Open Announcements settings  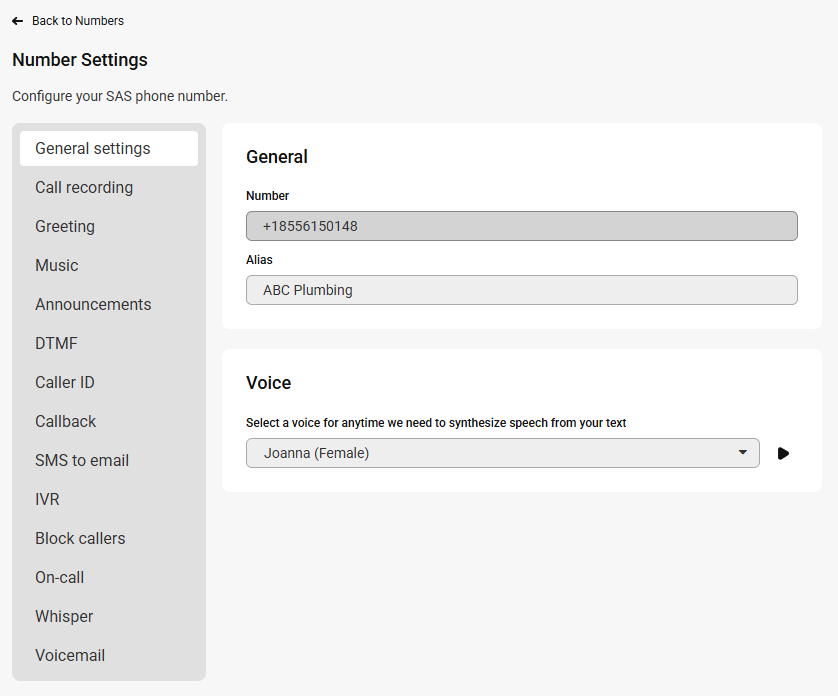point(109,305)
